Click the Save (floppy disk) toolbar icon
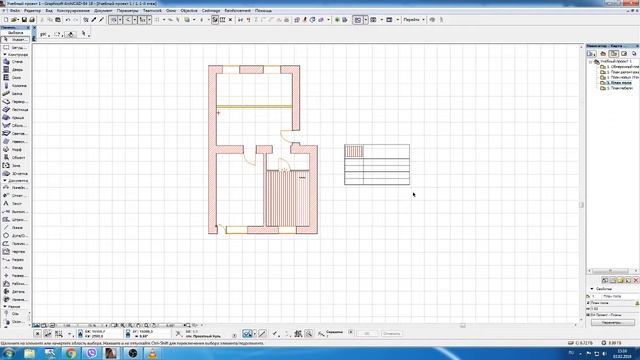The image size is (640, 360). pos(24,20)
